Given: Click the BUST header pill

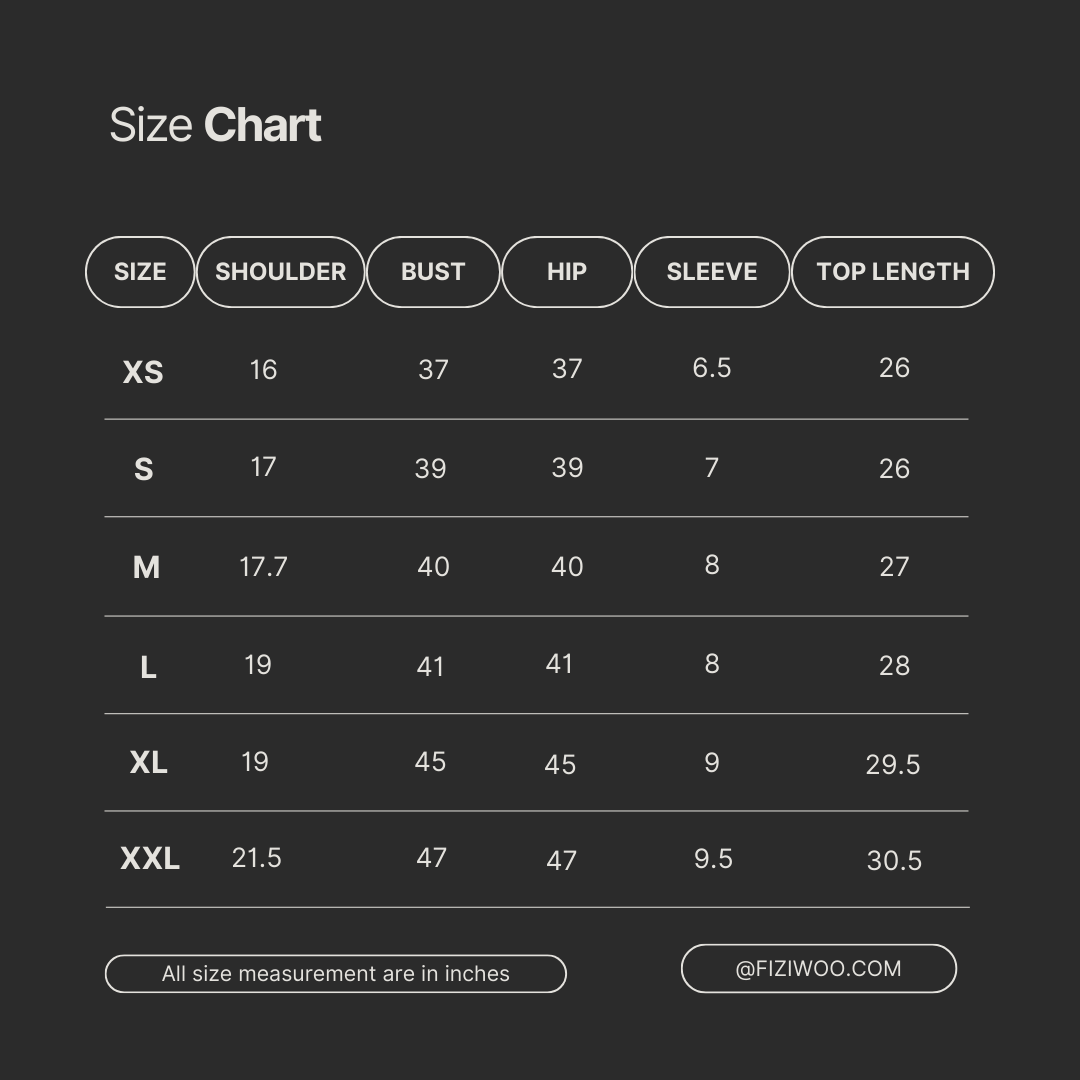Looking at the screenshot, I should click(433, 272).
